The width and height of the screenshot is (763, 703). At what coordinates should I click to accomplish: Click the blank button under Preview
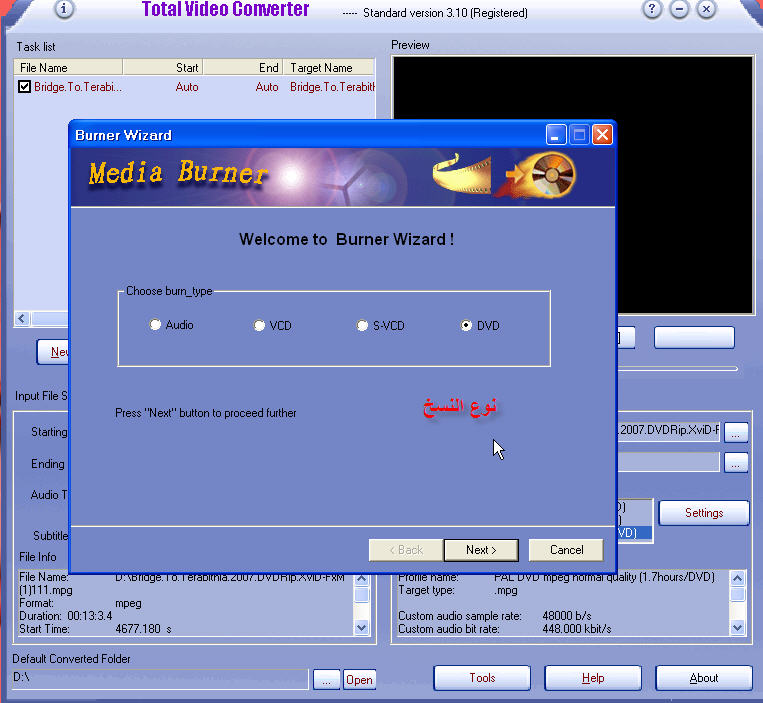pos(694,337)
